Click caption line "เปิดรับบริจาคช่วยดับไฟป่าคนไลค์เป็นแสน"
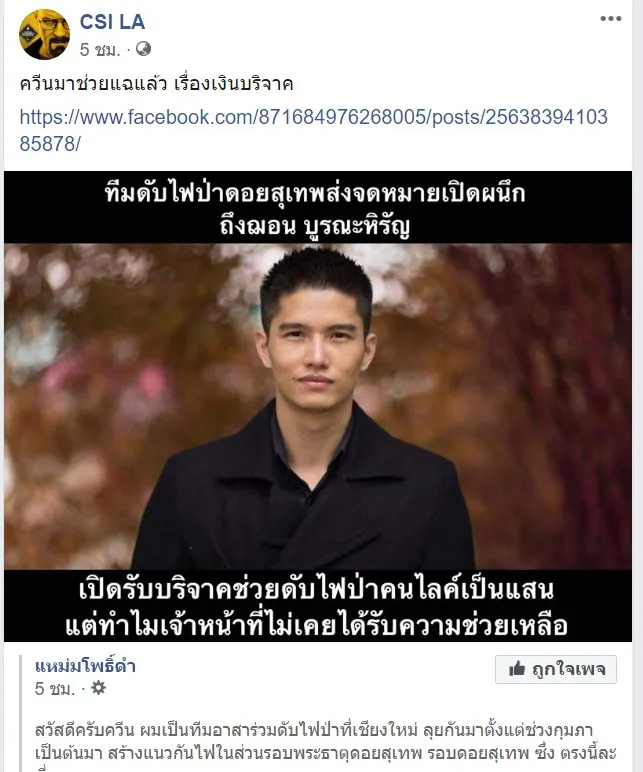The height and width of the screenshot is (772, 643). pyautogui.click(x=316, y=590)
